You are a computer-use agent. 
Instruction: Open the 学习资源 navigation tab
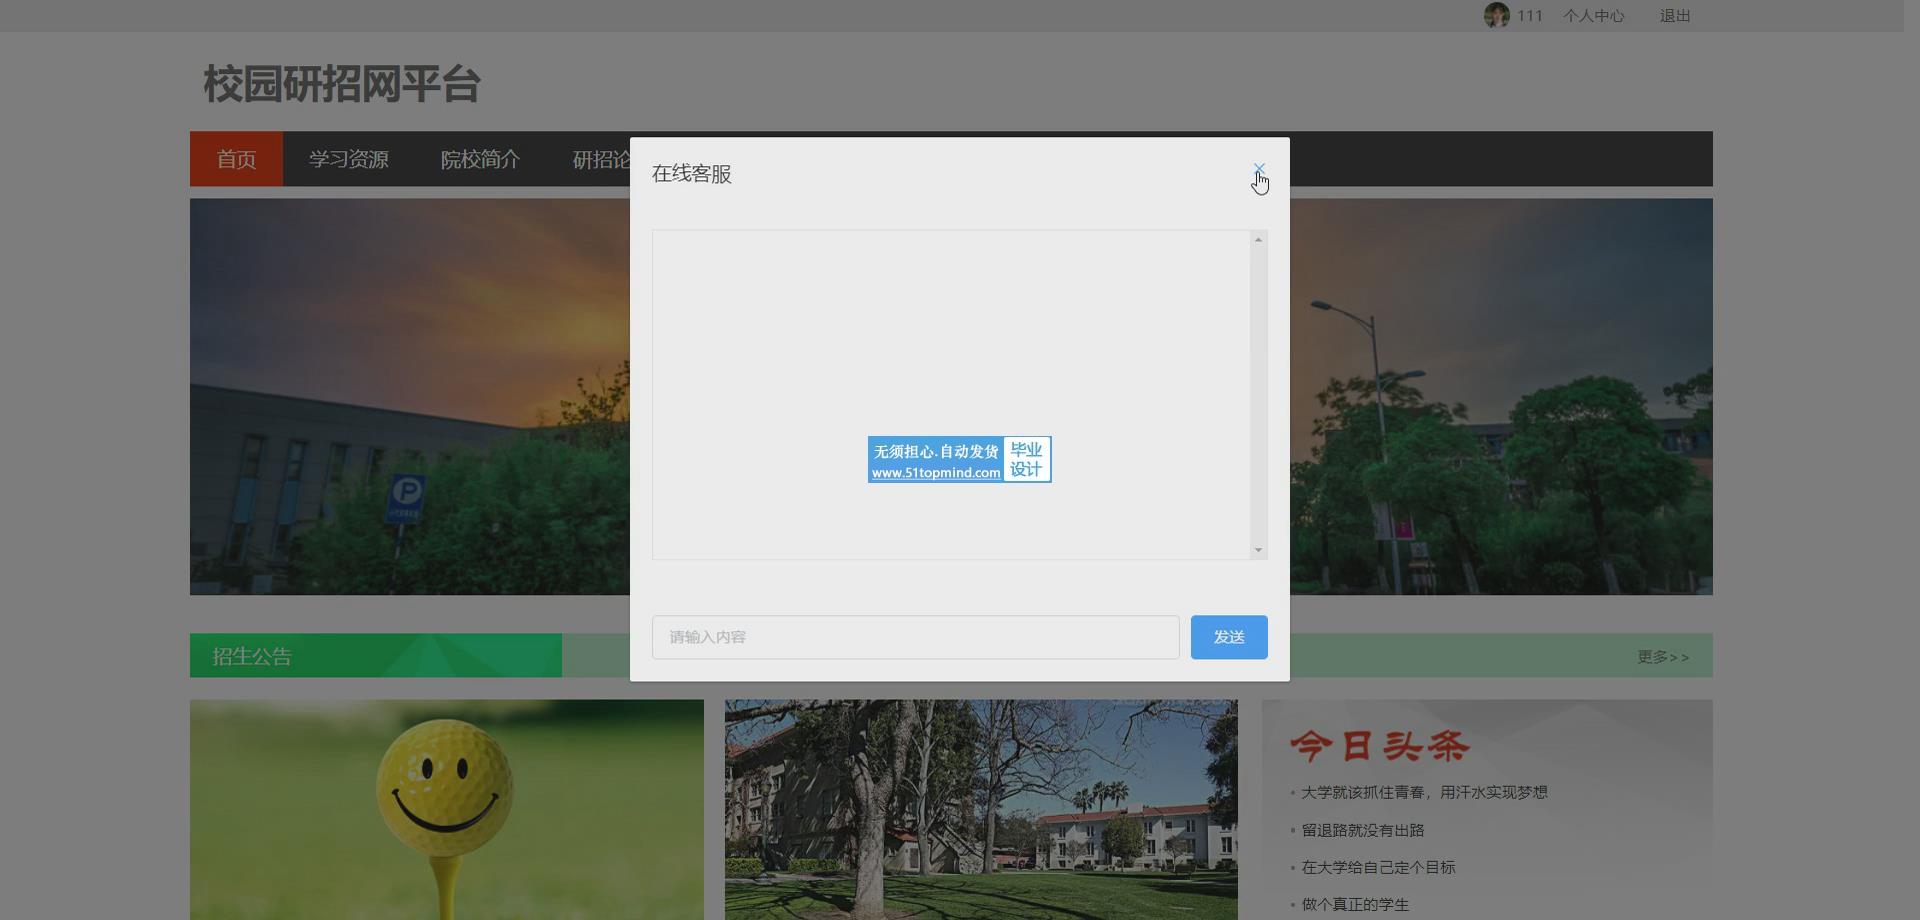coord(348,159)
